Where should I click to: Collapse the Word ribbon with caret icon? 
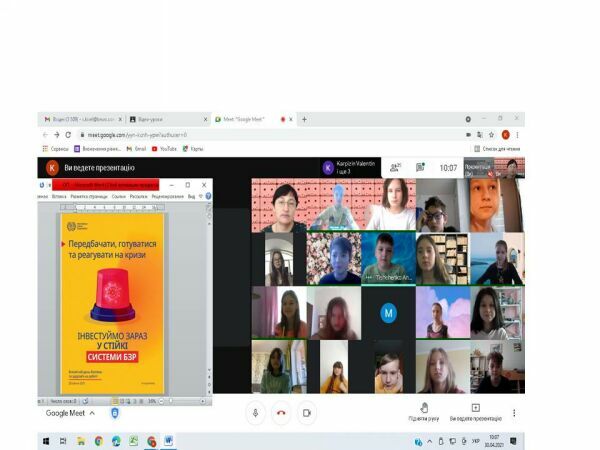tap(201, 196)
